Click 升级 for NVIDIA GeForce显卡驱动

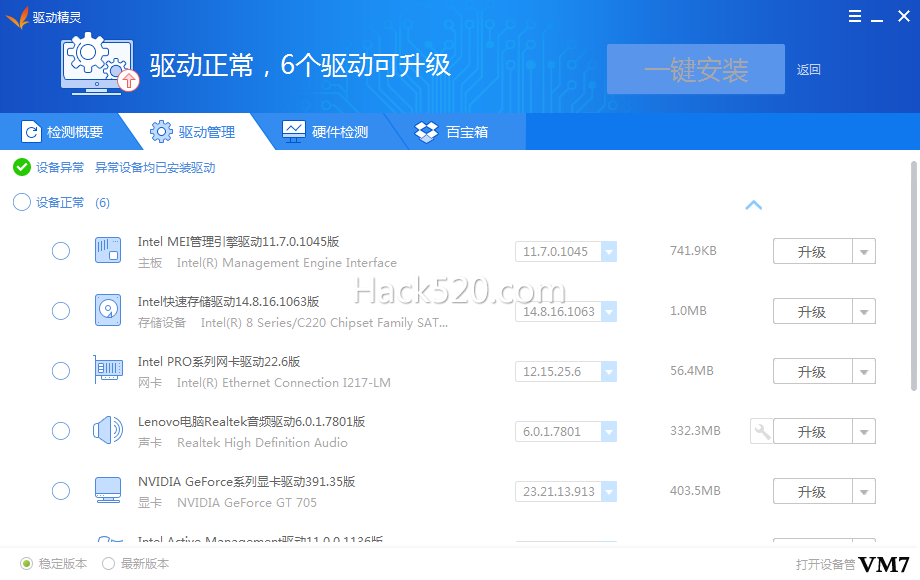[813, 491]
